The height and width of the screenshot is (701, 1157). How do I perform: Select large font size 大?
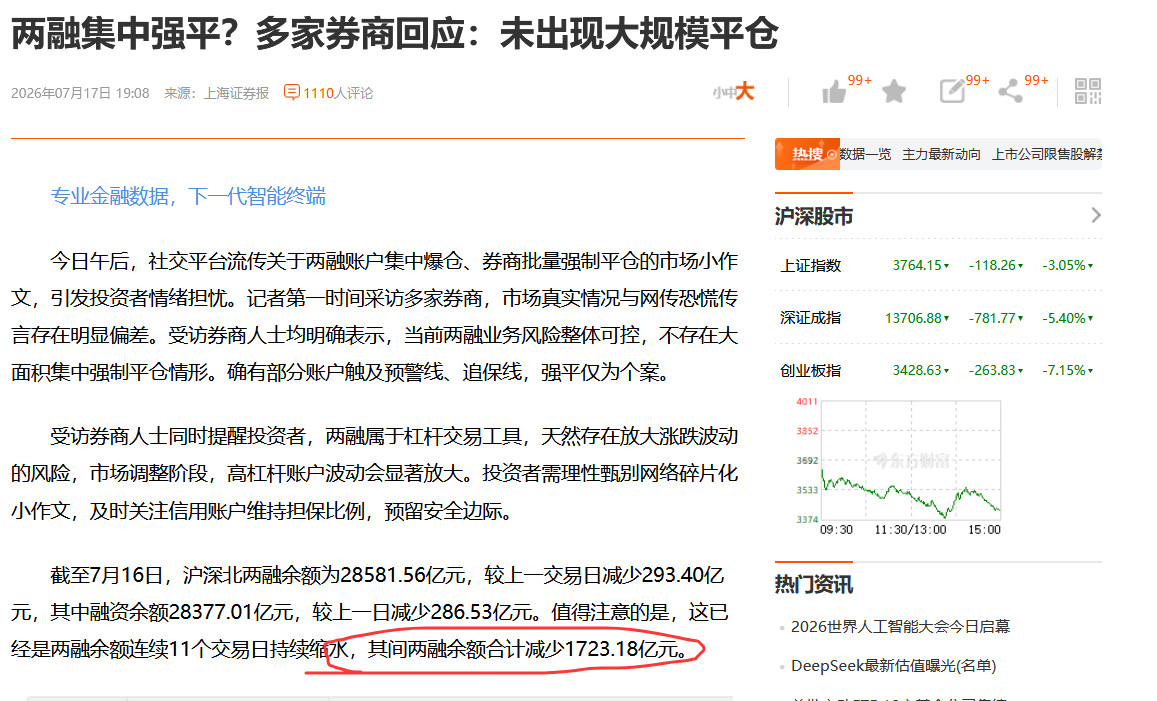coord(745,91)
